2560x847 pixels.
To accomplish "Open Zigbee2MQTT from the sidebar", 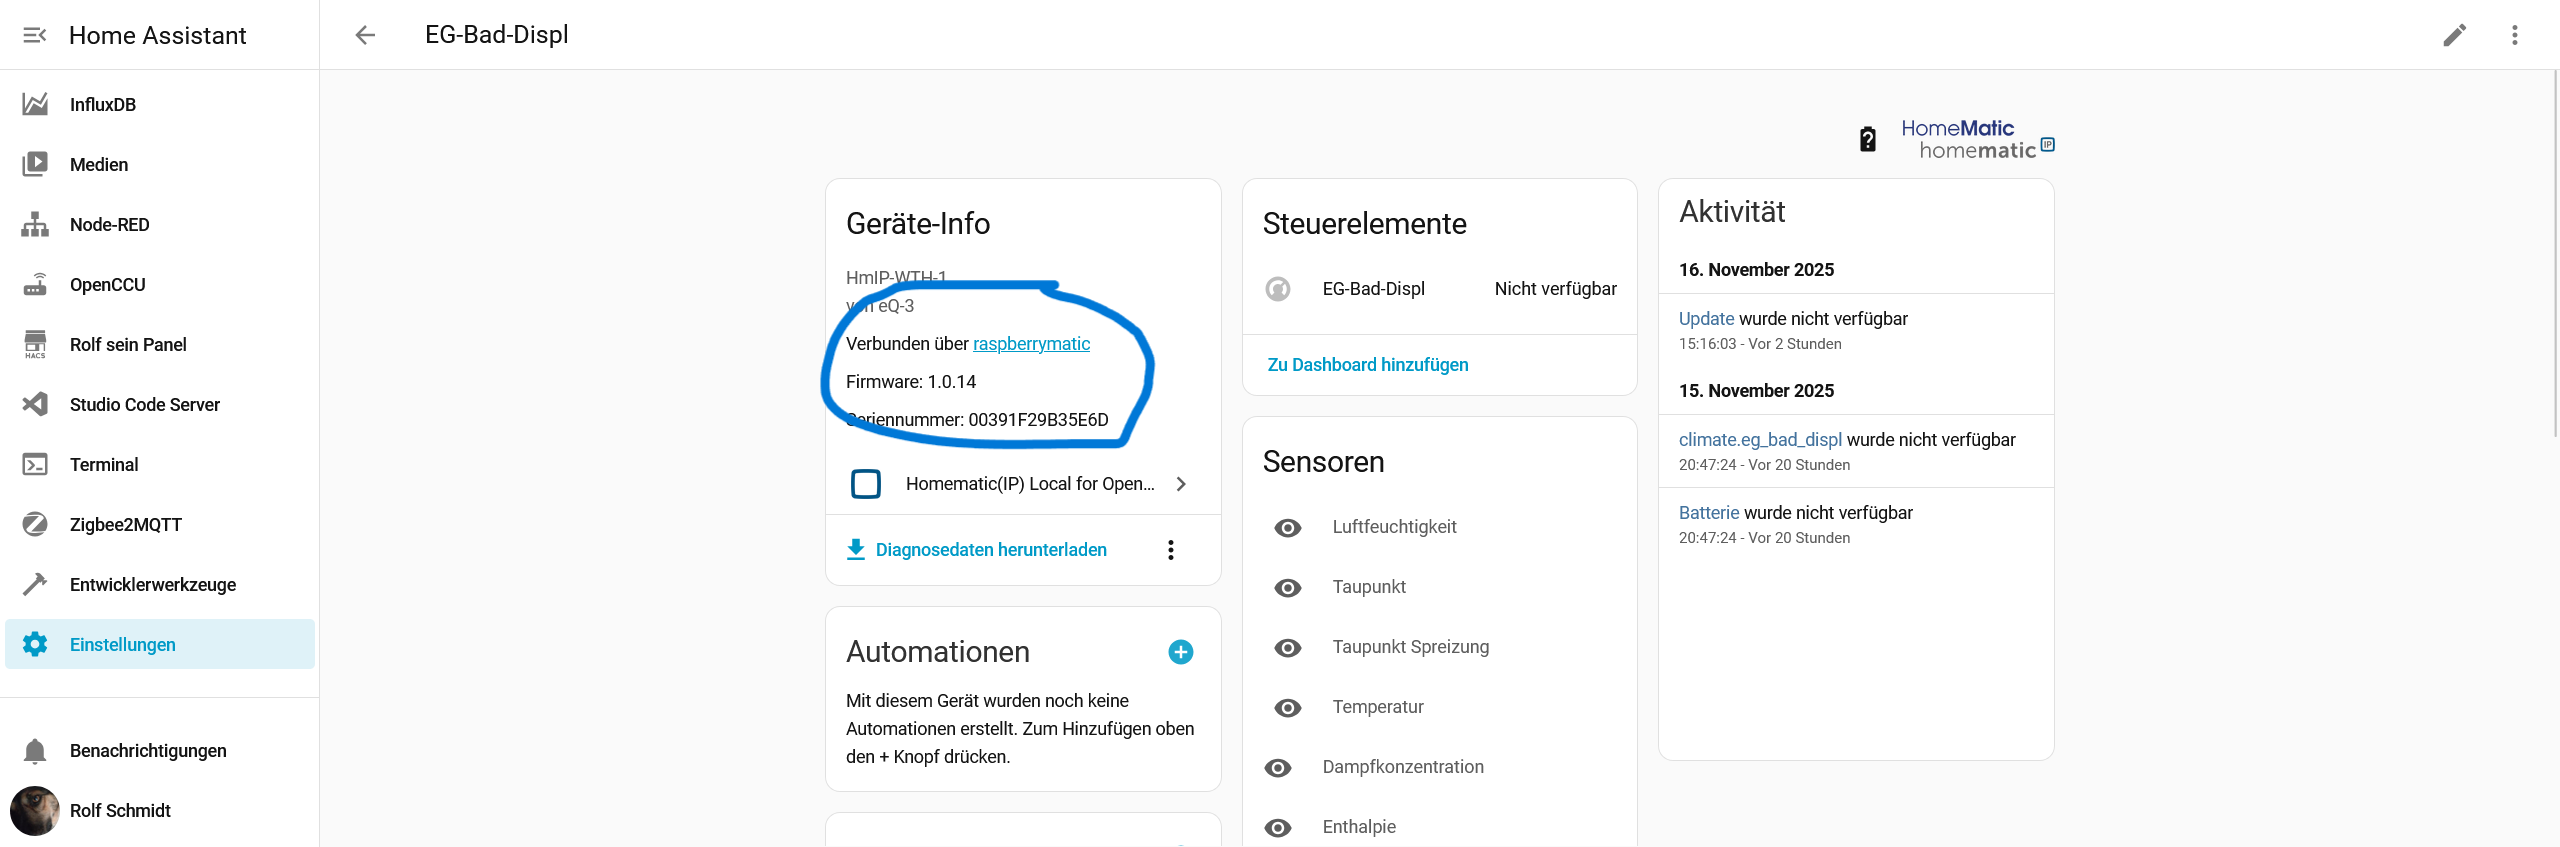I will click(35, 525).
